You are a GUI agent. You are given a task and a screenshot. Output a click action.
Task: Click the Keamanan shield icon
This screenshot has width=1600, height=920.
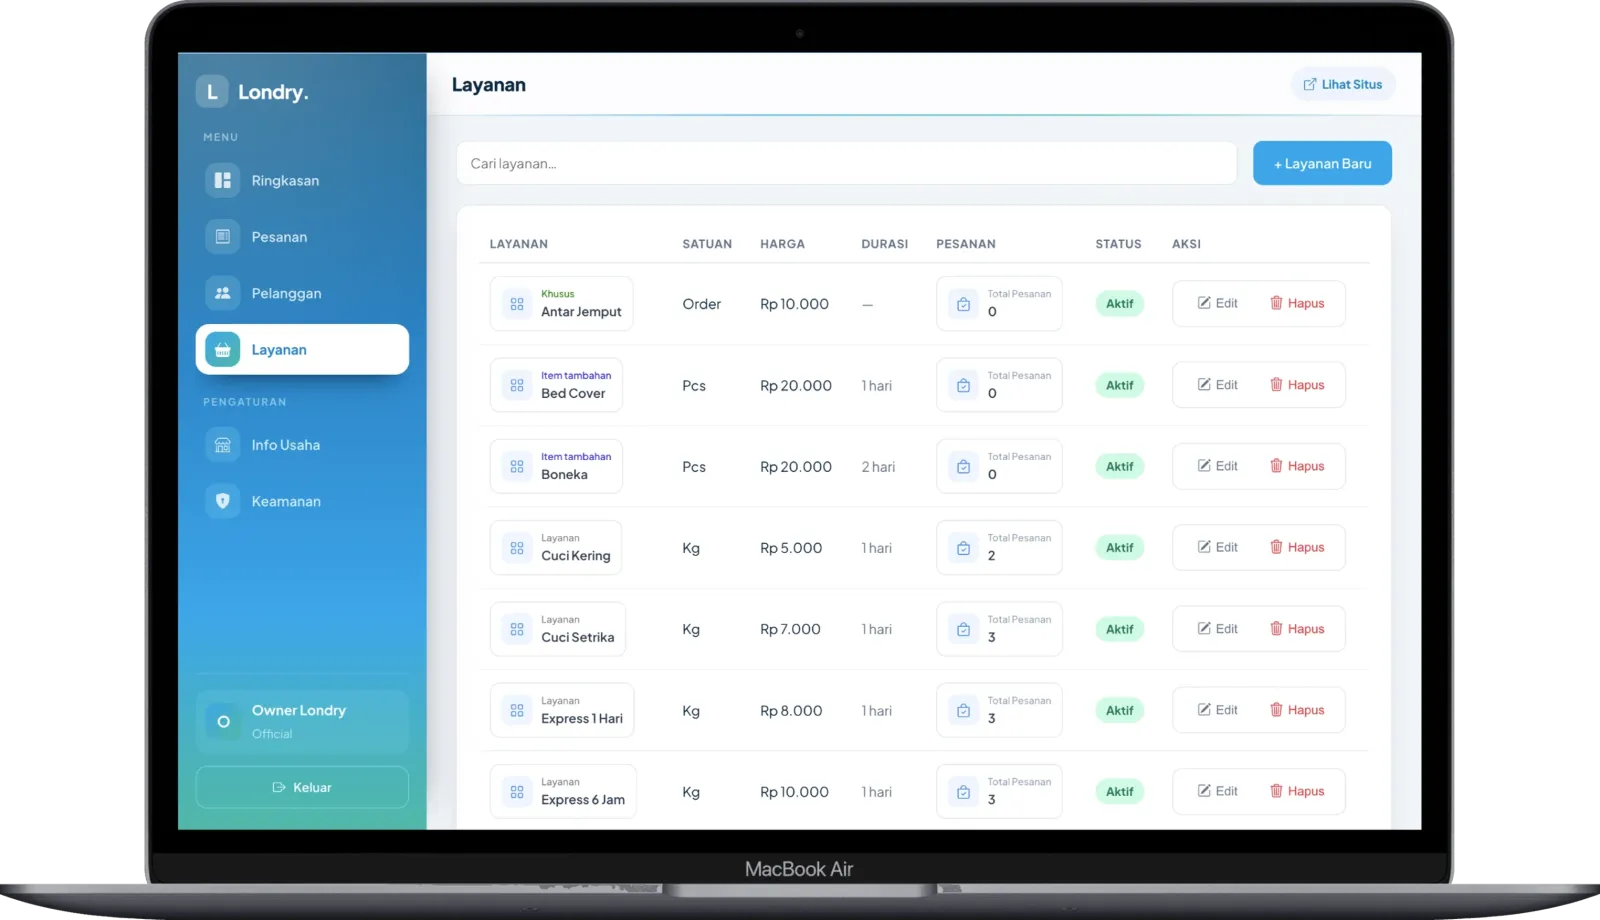(x=223, y=501)
